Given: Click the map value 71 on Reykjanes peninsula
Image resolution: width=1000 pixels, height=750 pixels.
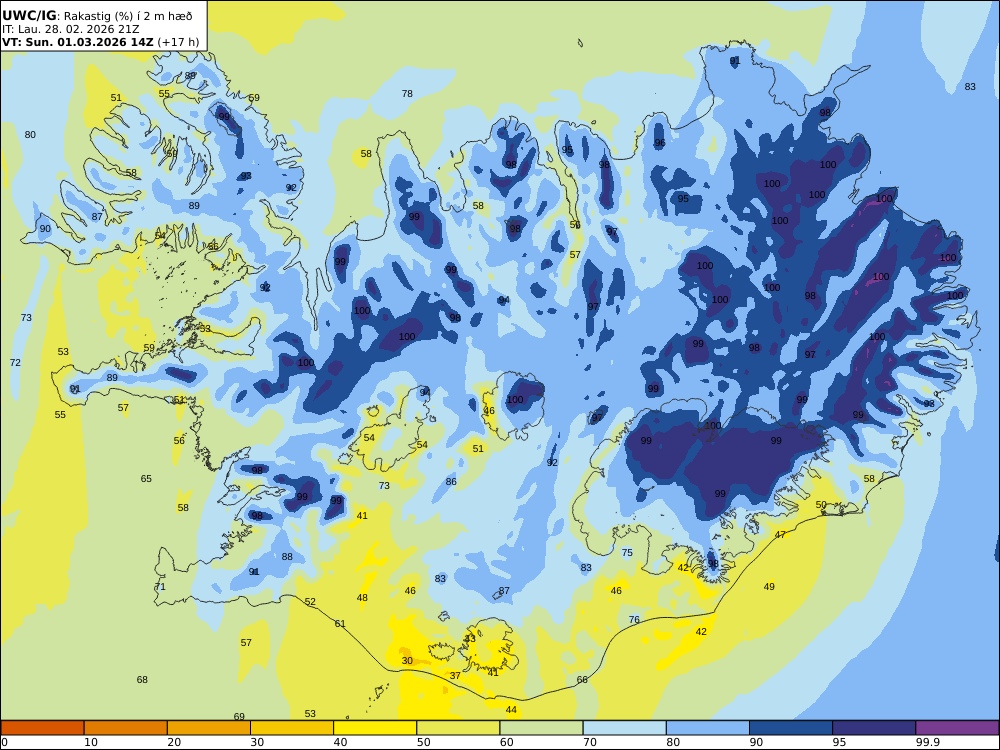Looking at the screenshot, I should point(160,587).
